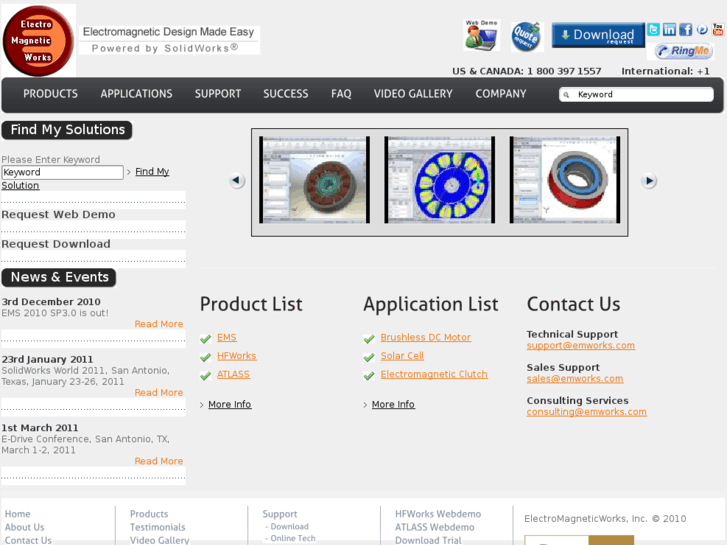This screenshot has height=545, width=727.
Task: Open the footer About Us link
Action: (25, 527)
